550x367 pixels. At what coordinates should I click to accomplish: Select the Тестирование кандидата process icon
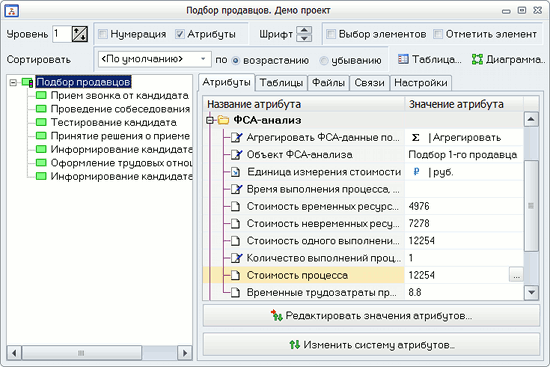(41, 122)
